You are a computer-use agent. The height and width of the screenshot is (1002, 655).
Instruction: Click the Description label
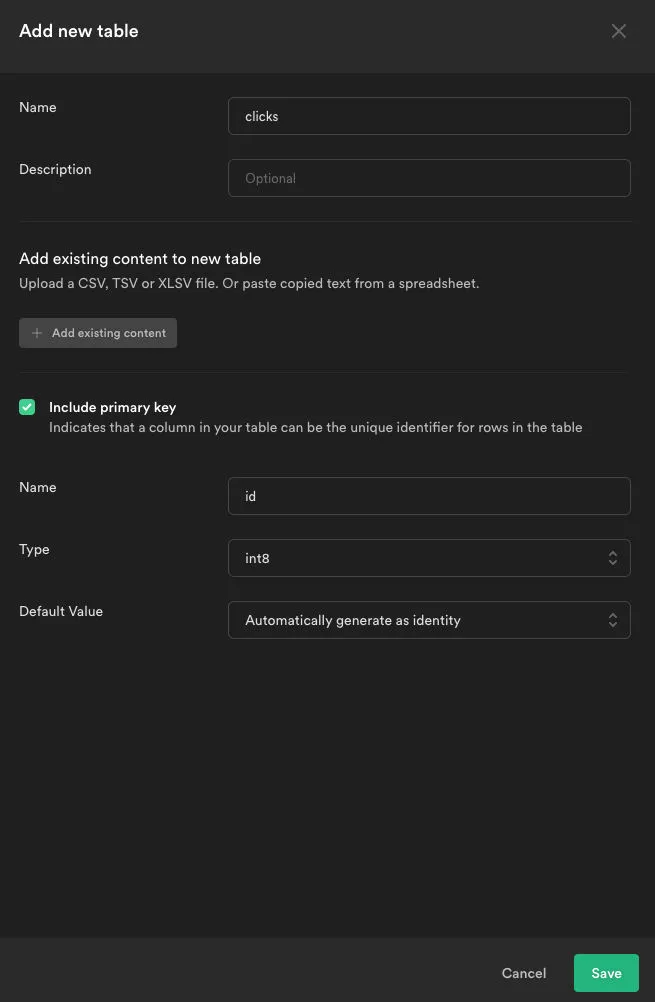(55, 170)
